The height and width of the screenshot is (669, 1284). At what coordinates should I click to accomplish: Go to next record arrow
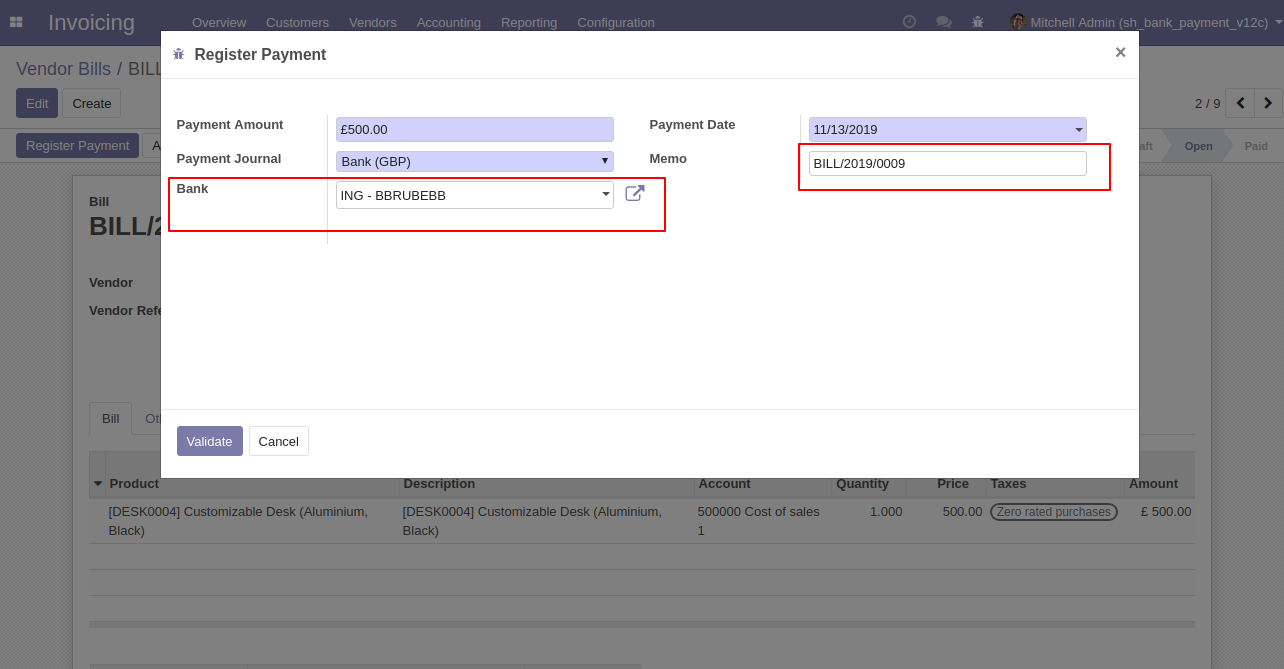pyautogui.click(x=1268, y=103)
